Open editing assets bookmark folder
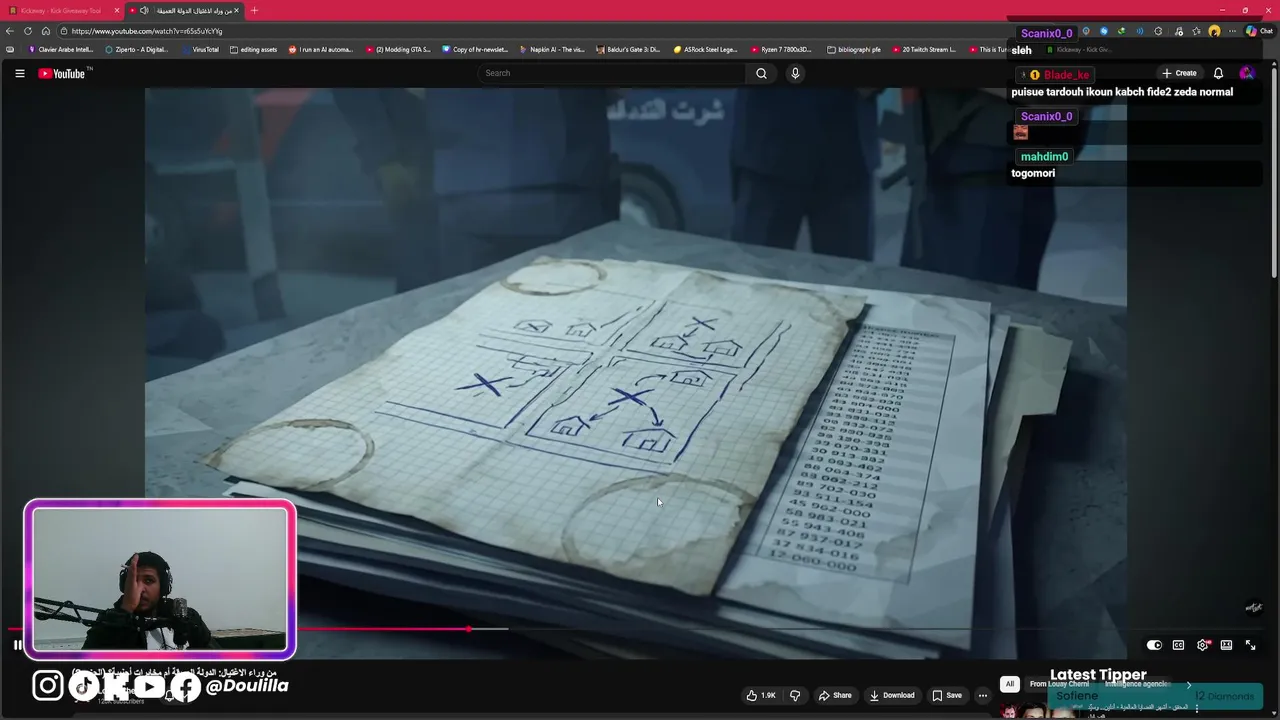The image size is (1280, 720). pyautogui.click(x=253, y=49)
